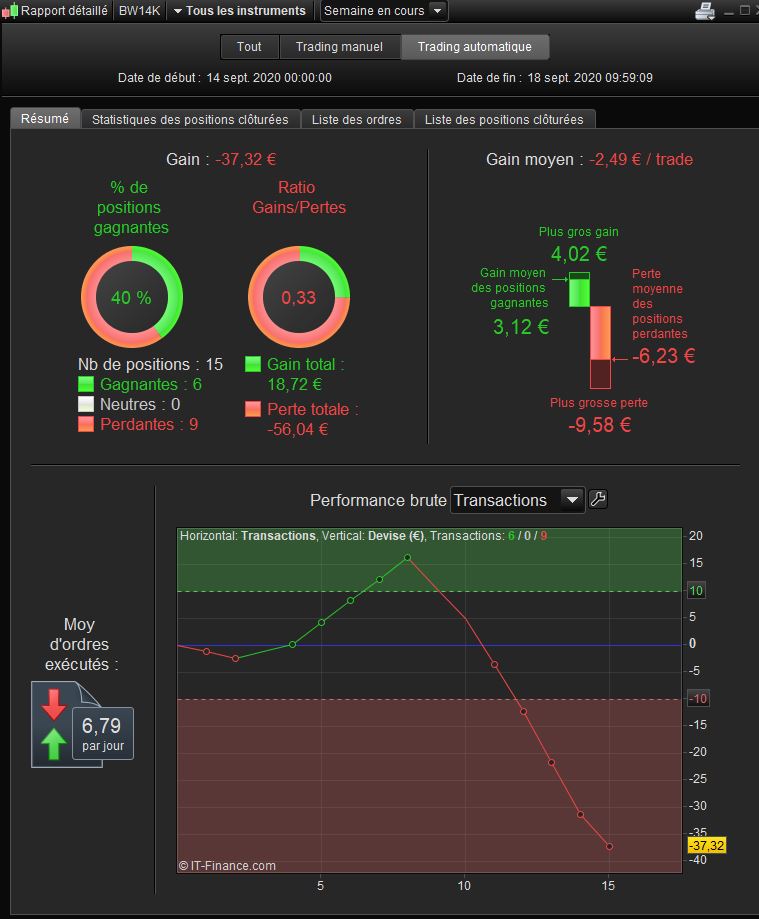Click the peak point on performance curve
The width and height of the screenshot is (759, 919).
[x=407, y=557]
